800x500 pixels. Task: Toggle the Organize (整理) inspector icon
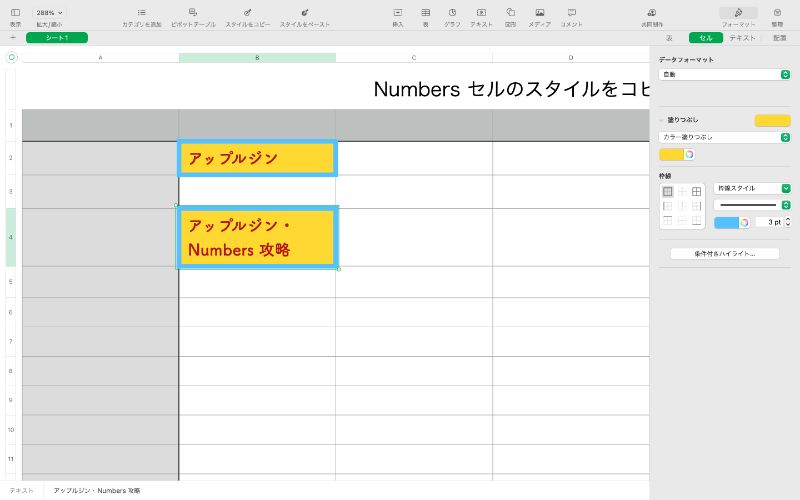click(x=777, y=12)
